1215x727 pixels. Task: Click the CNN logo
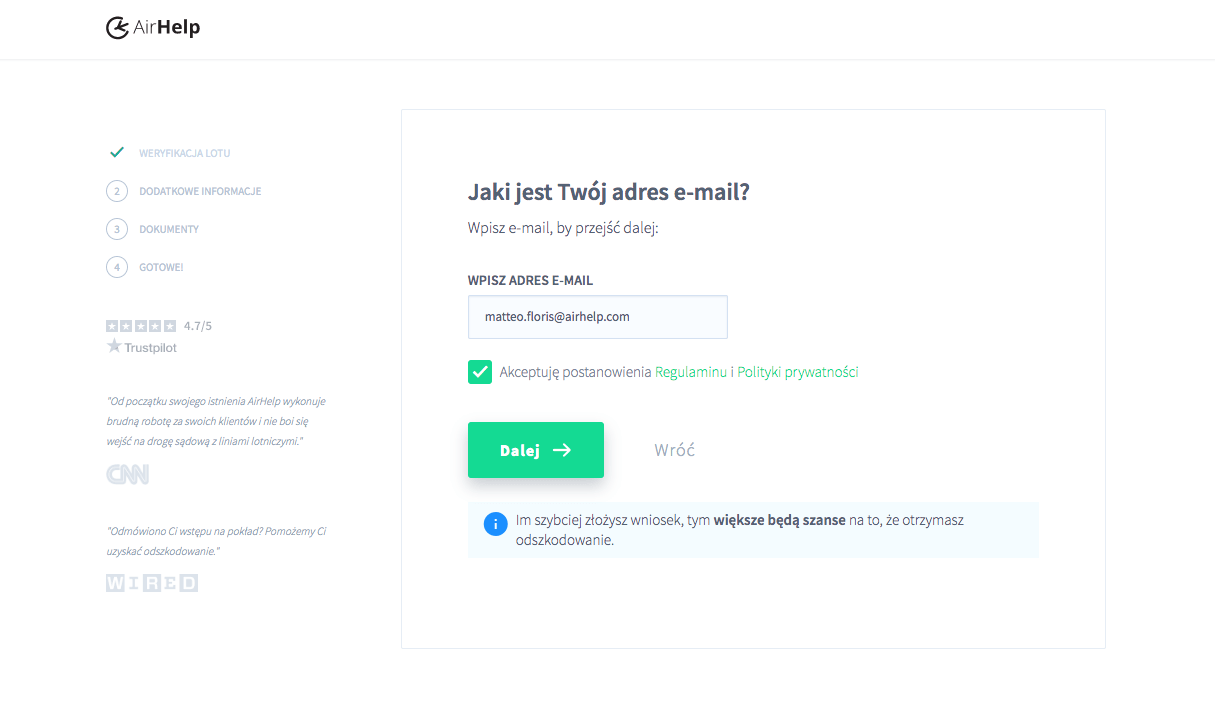(127, 474)
